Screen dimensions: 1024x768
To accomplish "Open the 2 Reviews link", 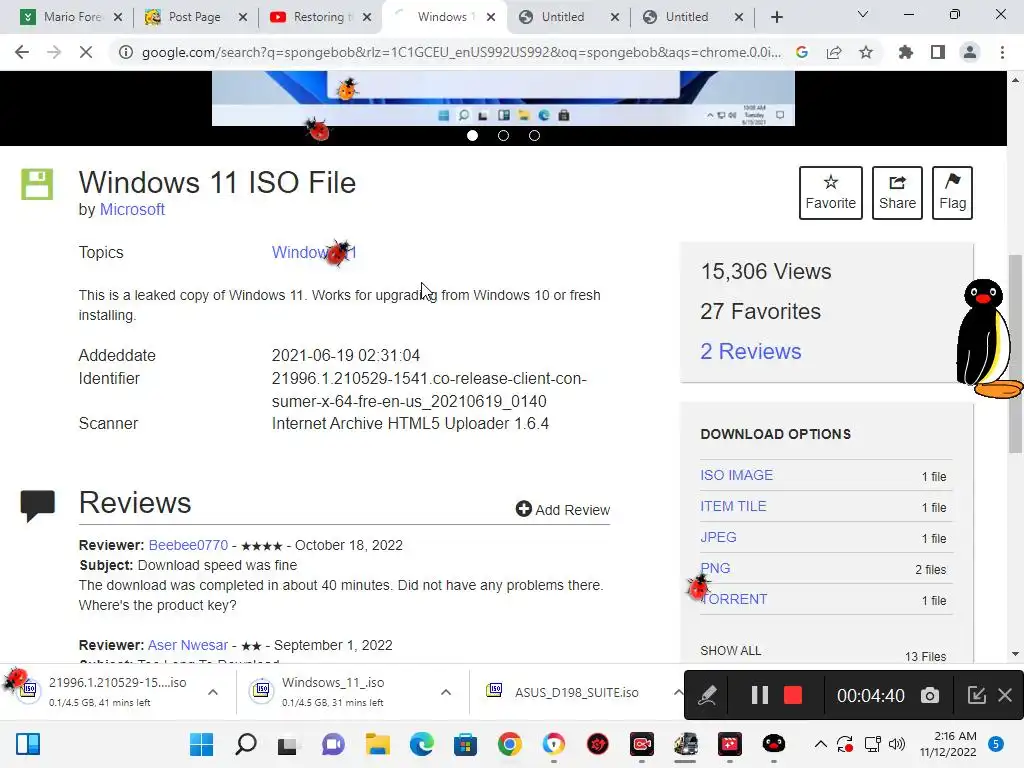I will pos(750,351).
